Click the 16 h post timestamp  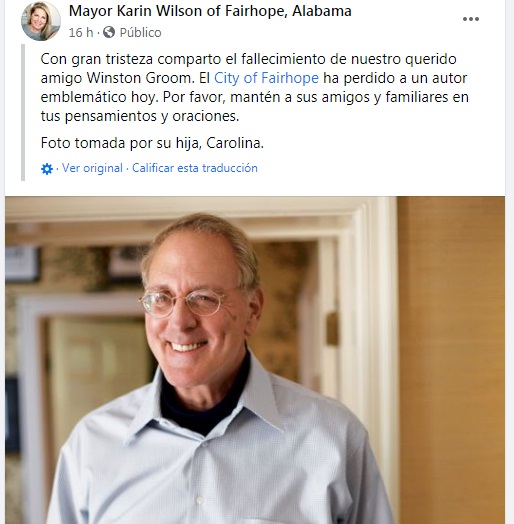click(81, 32)
